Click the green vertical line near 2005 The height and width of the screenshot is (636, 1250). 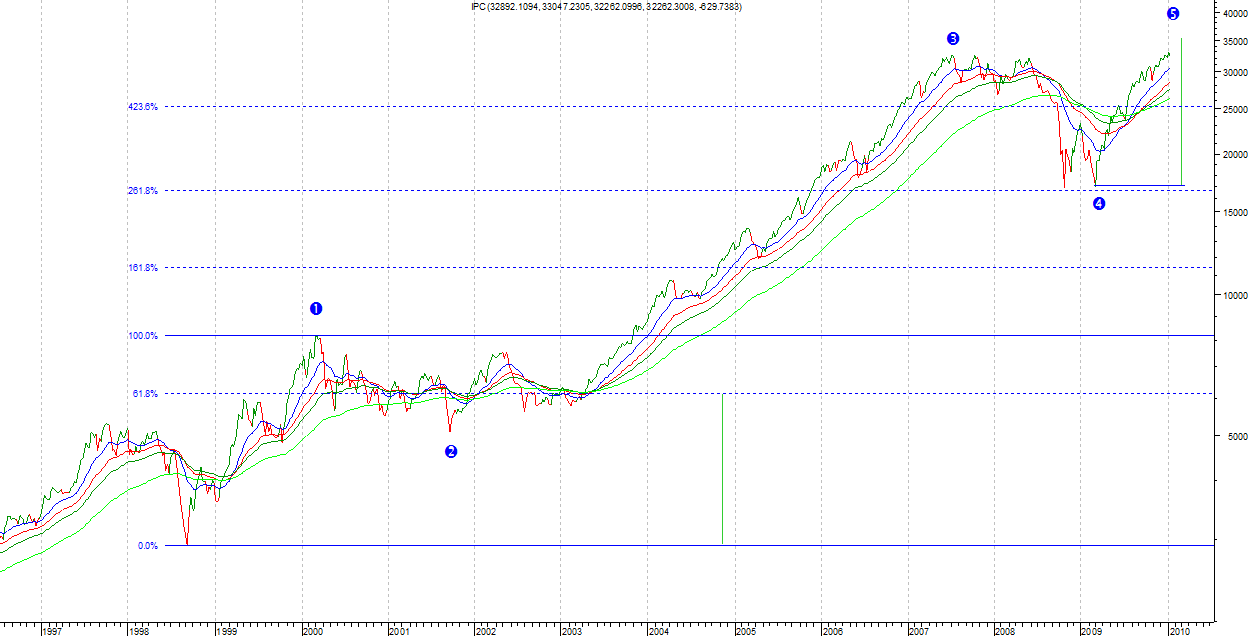click(722, 470)
